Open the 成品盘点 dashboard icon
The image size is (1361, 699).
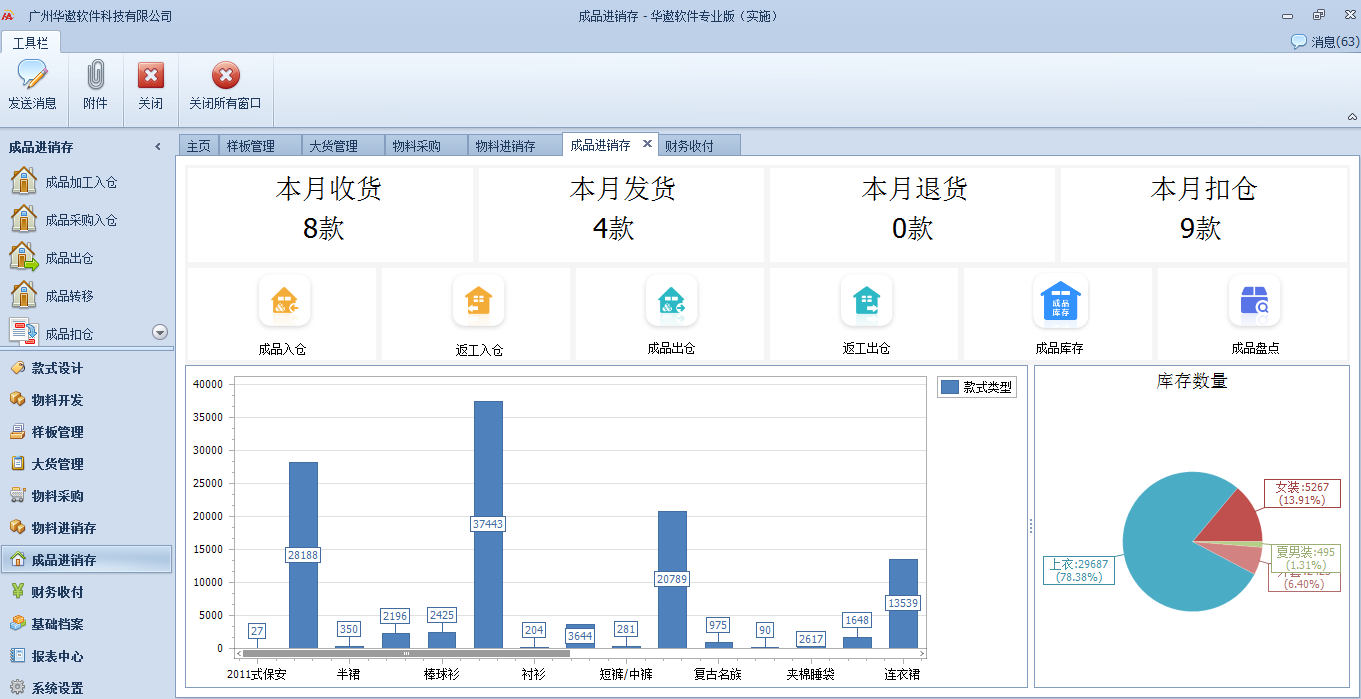1254,301
